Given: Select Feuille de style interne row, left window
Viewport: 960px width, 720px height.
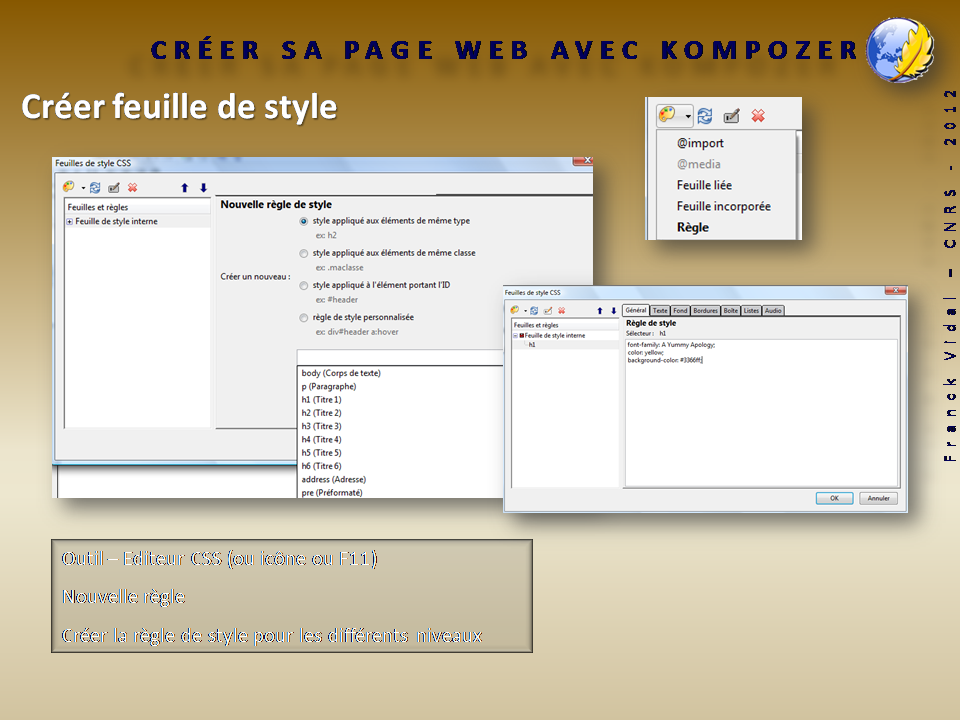Looking at the screenshot, I should click(x=138, y=222).
